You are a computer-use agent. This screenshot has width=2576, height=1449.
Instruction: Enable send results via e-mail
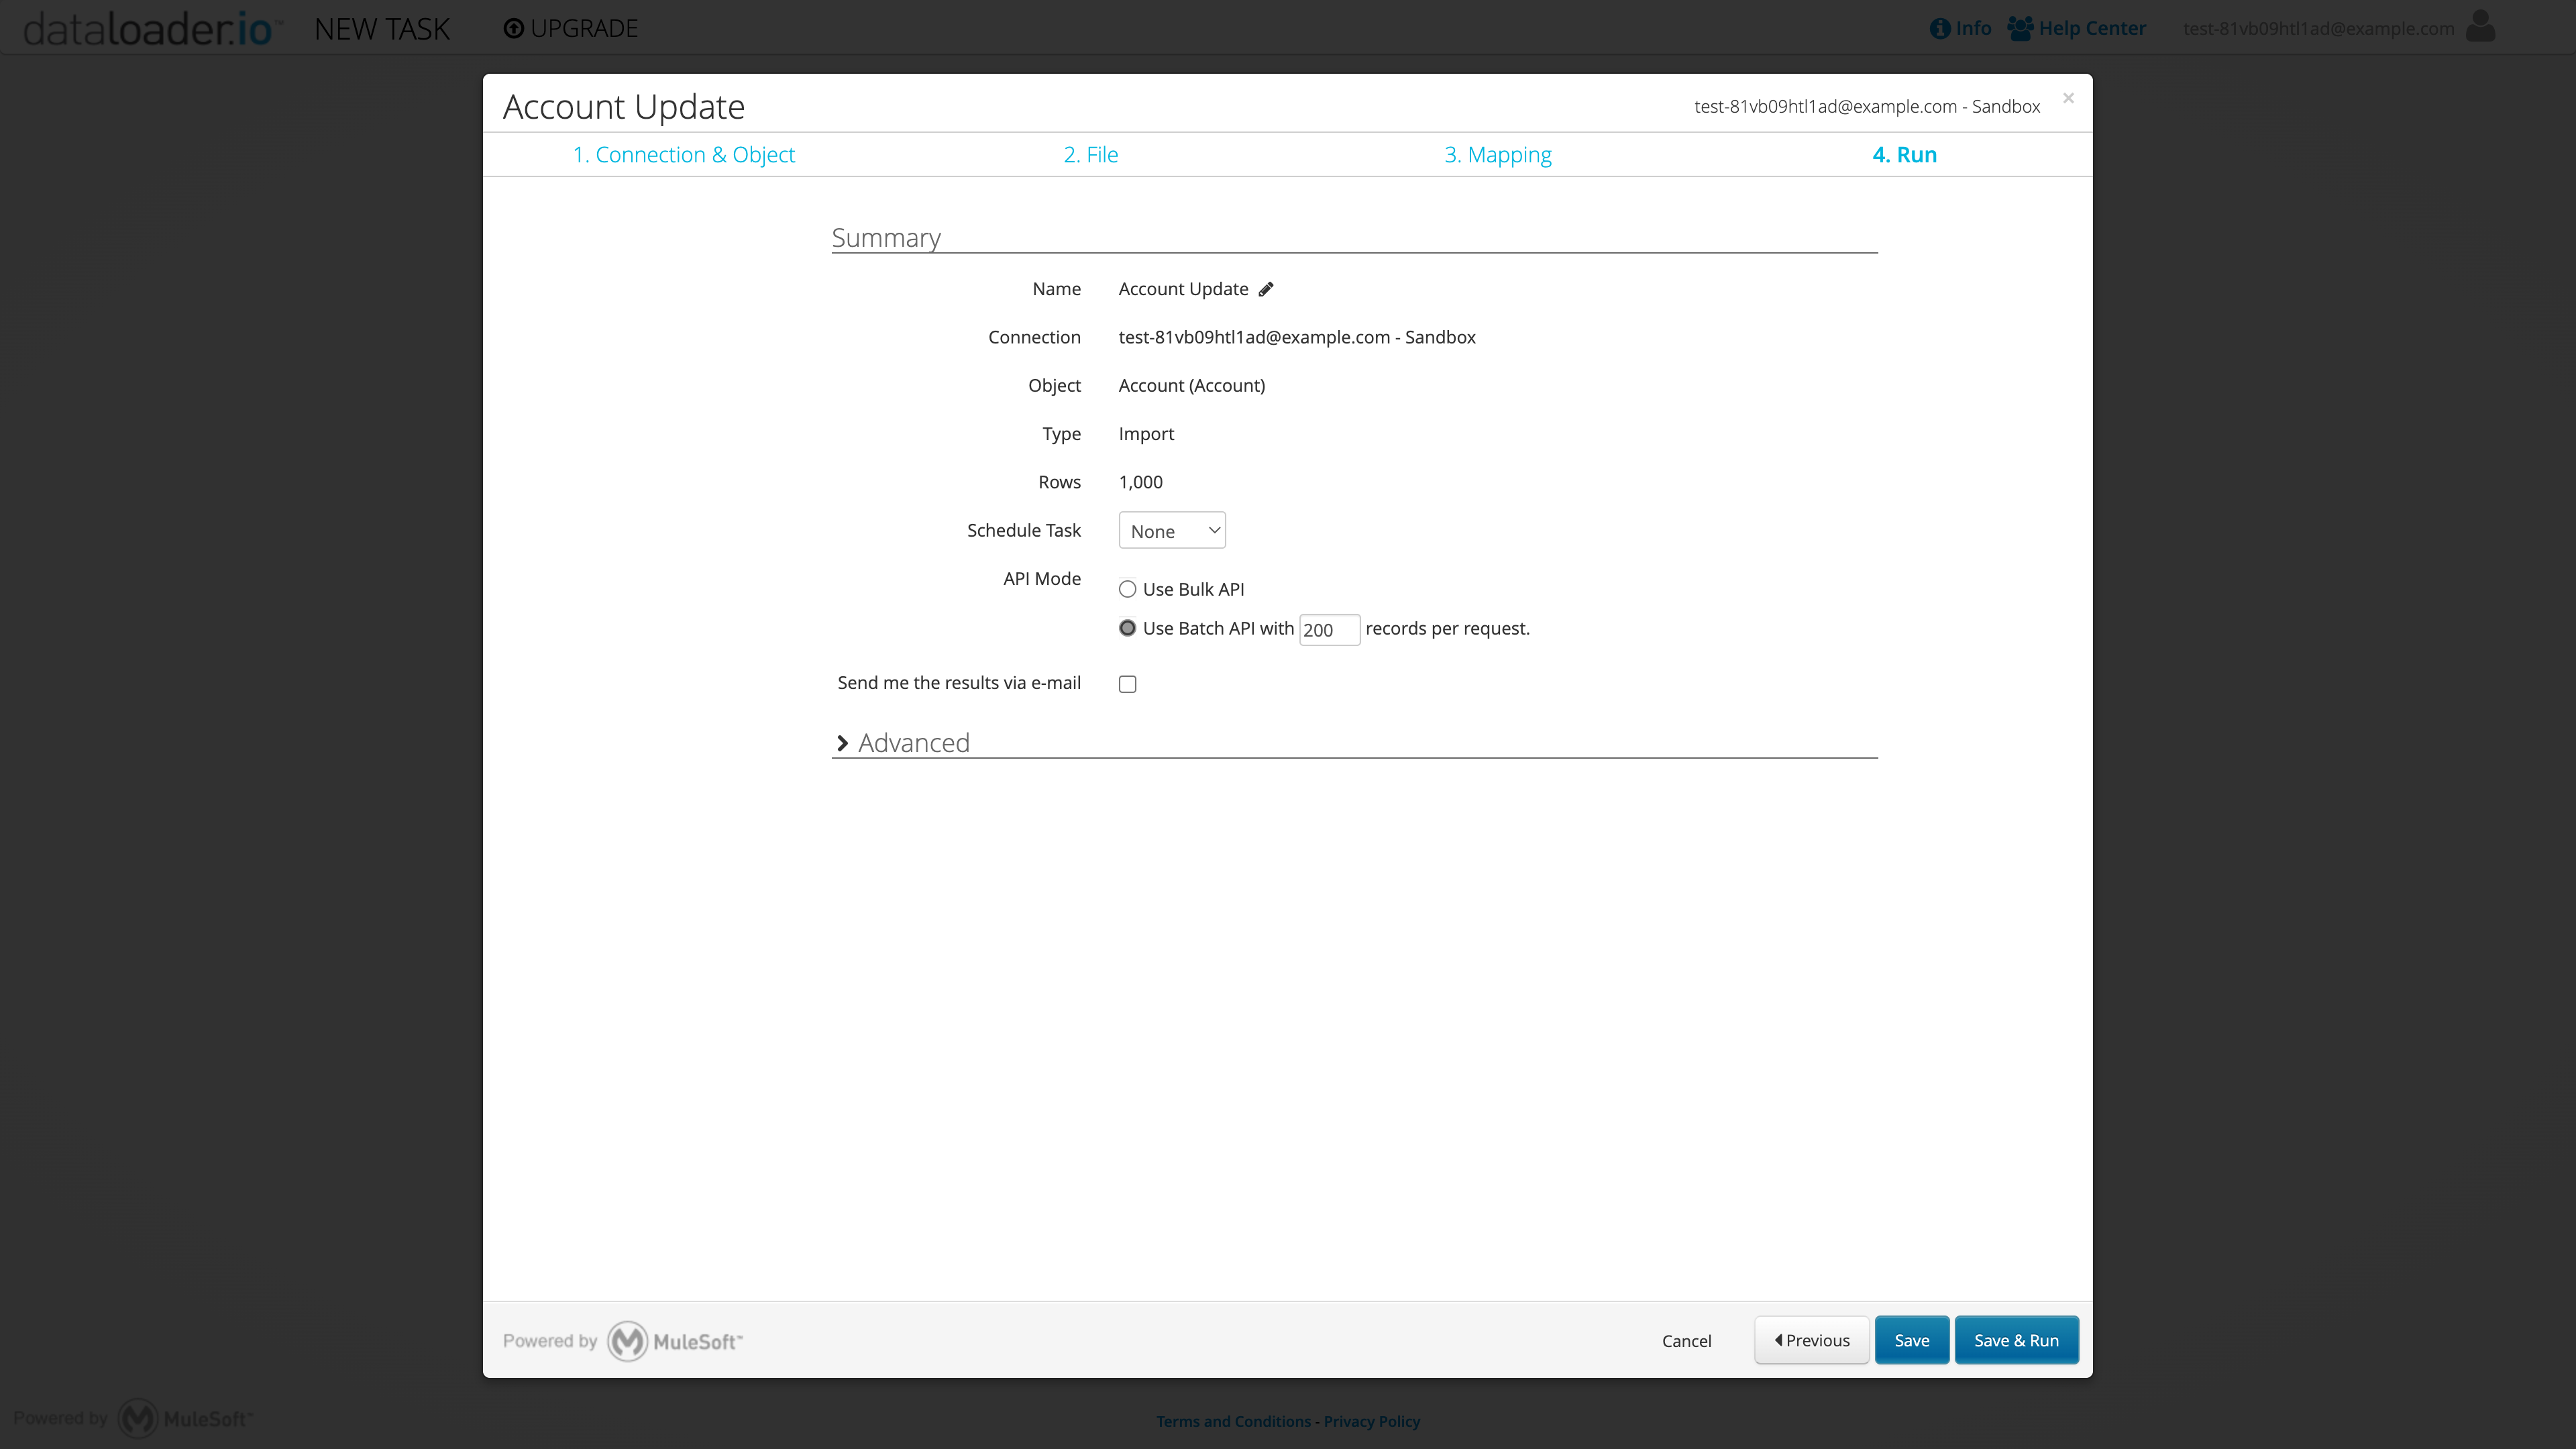coord(1127,683)
